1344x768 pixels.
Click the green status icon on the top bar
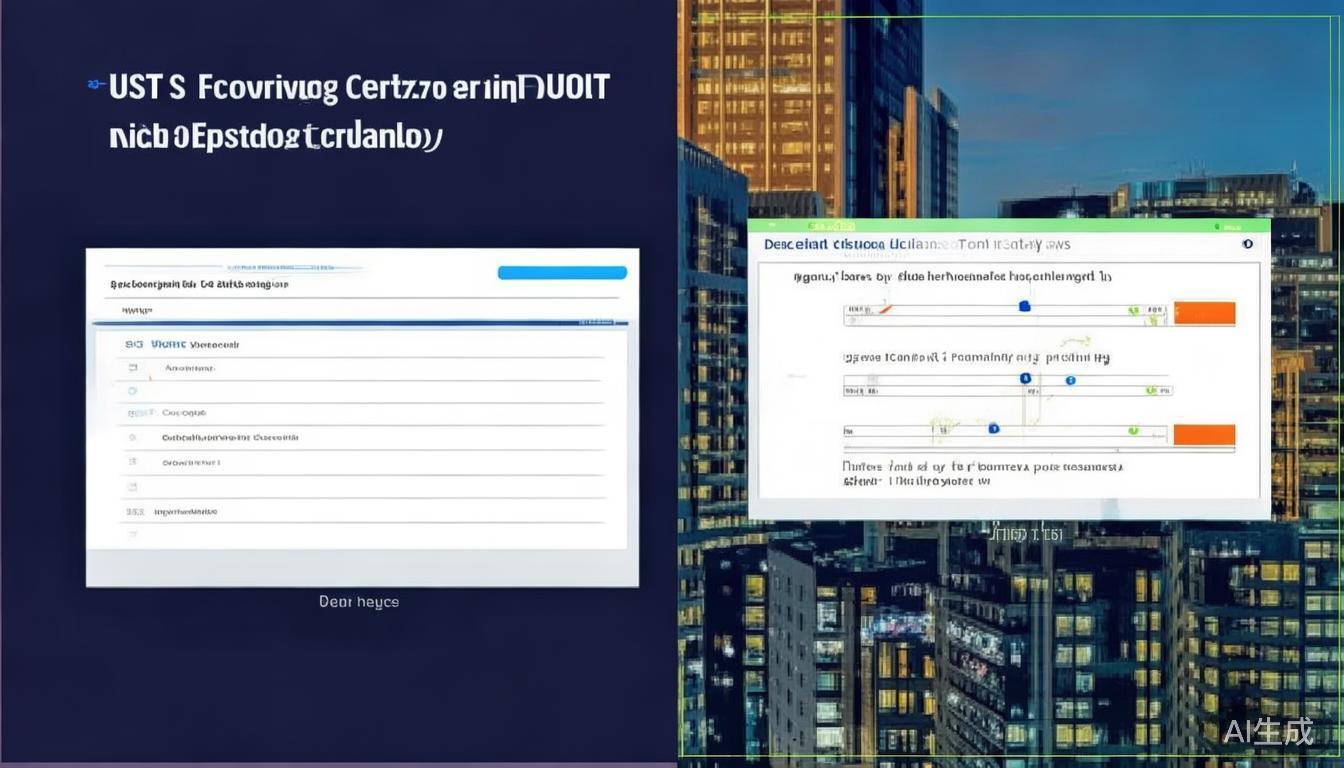coord(1216,226)
